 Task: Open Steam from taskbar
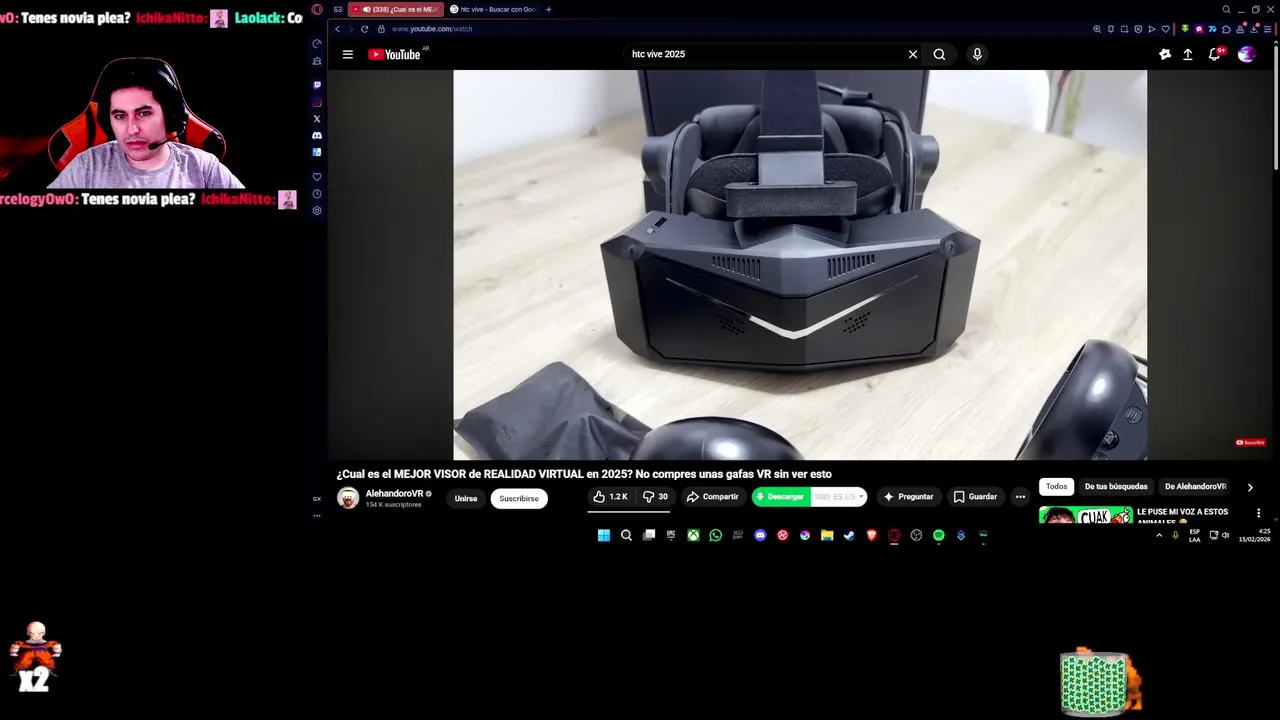pyautogui.click(x=849, y=536)
